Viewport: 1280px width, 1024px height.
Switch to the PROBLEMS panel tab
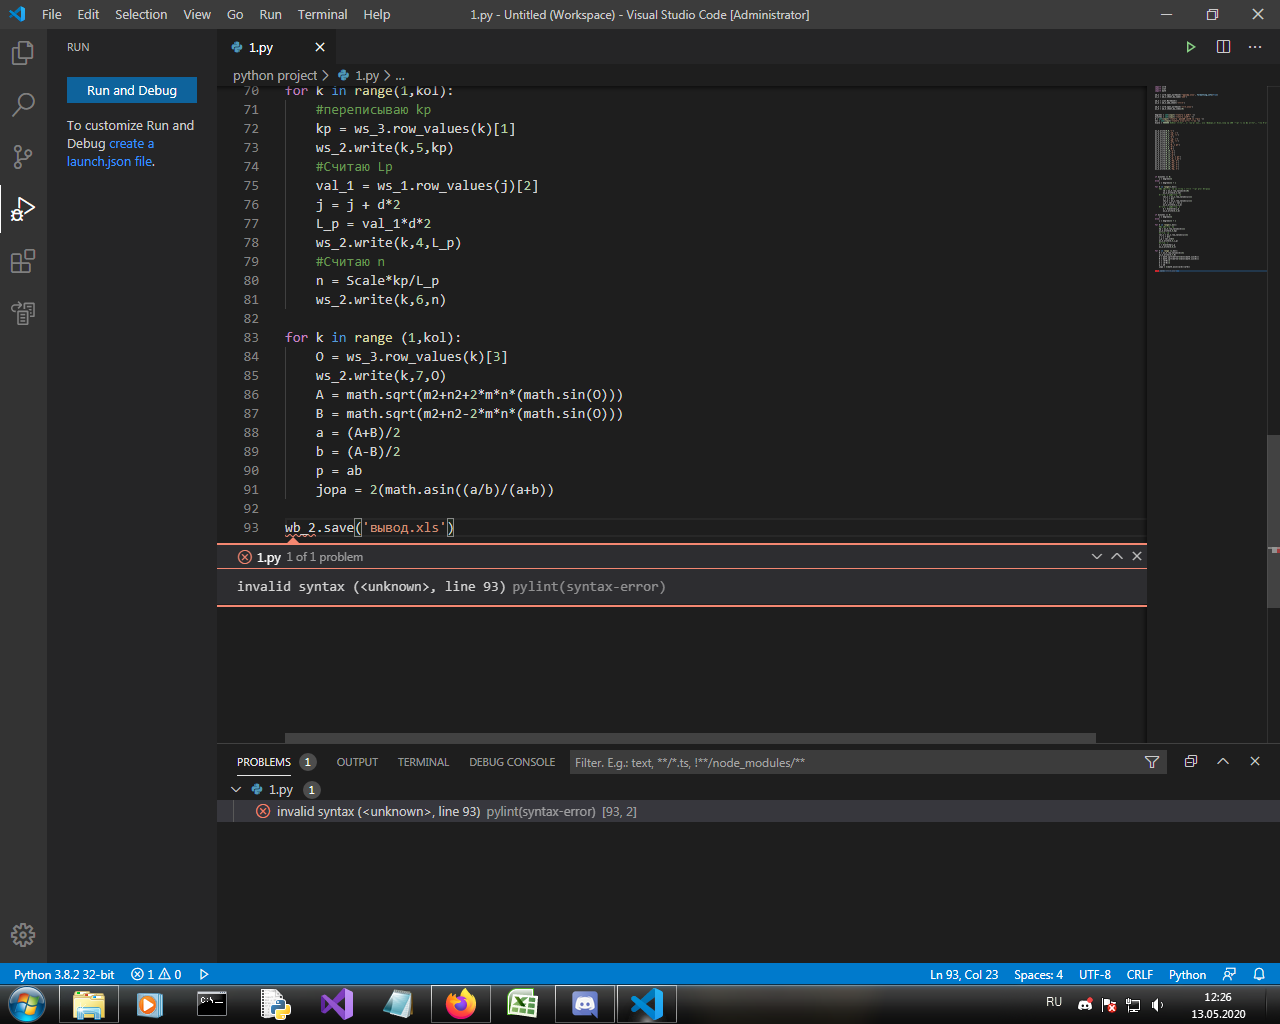click(264, 762)
